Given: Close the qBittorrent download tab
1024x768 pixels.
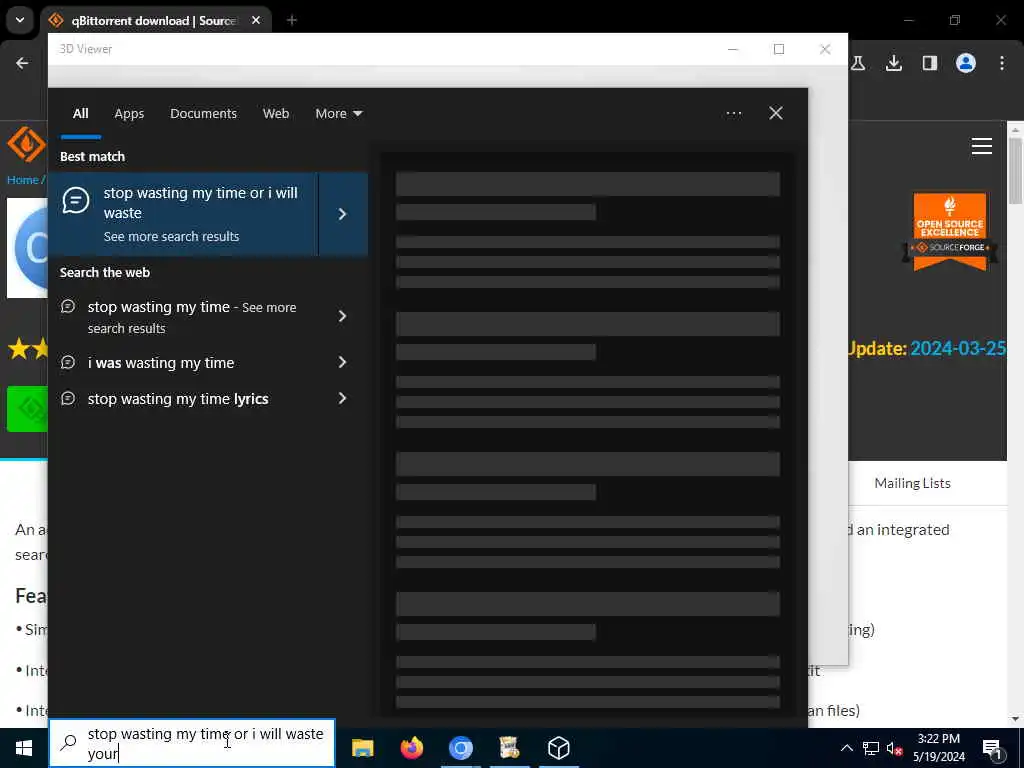Looking at the screenshot, I should pos(256,21).
